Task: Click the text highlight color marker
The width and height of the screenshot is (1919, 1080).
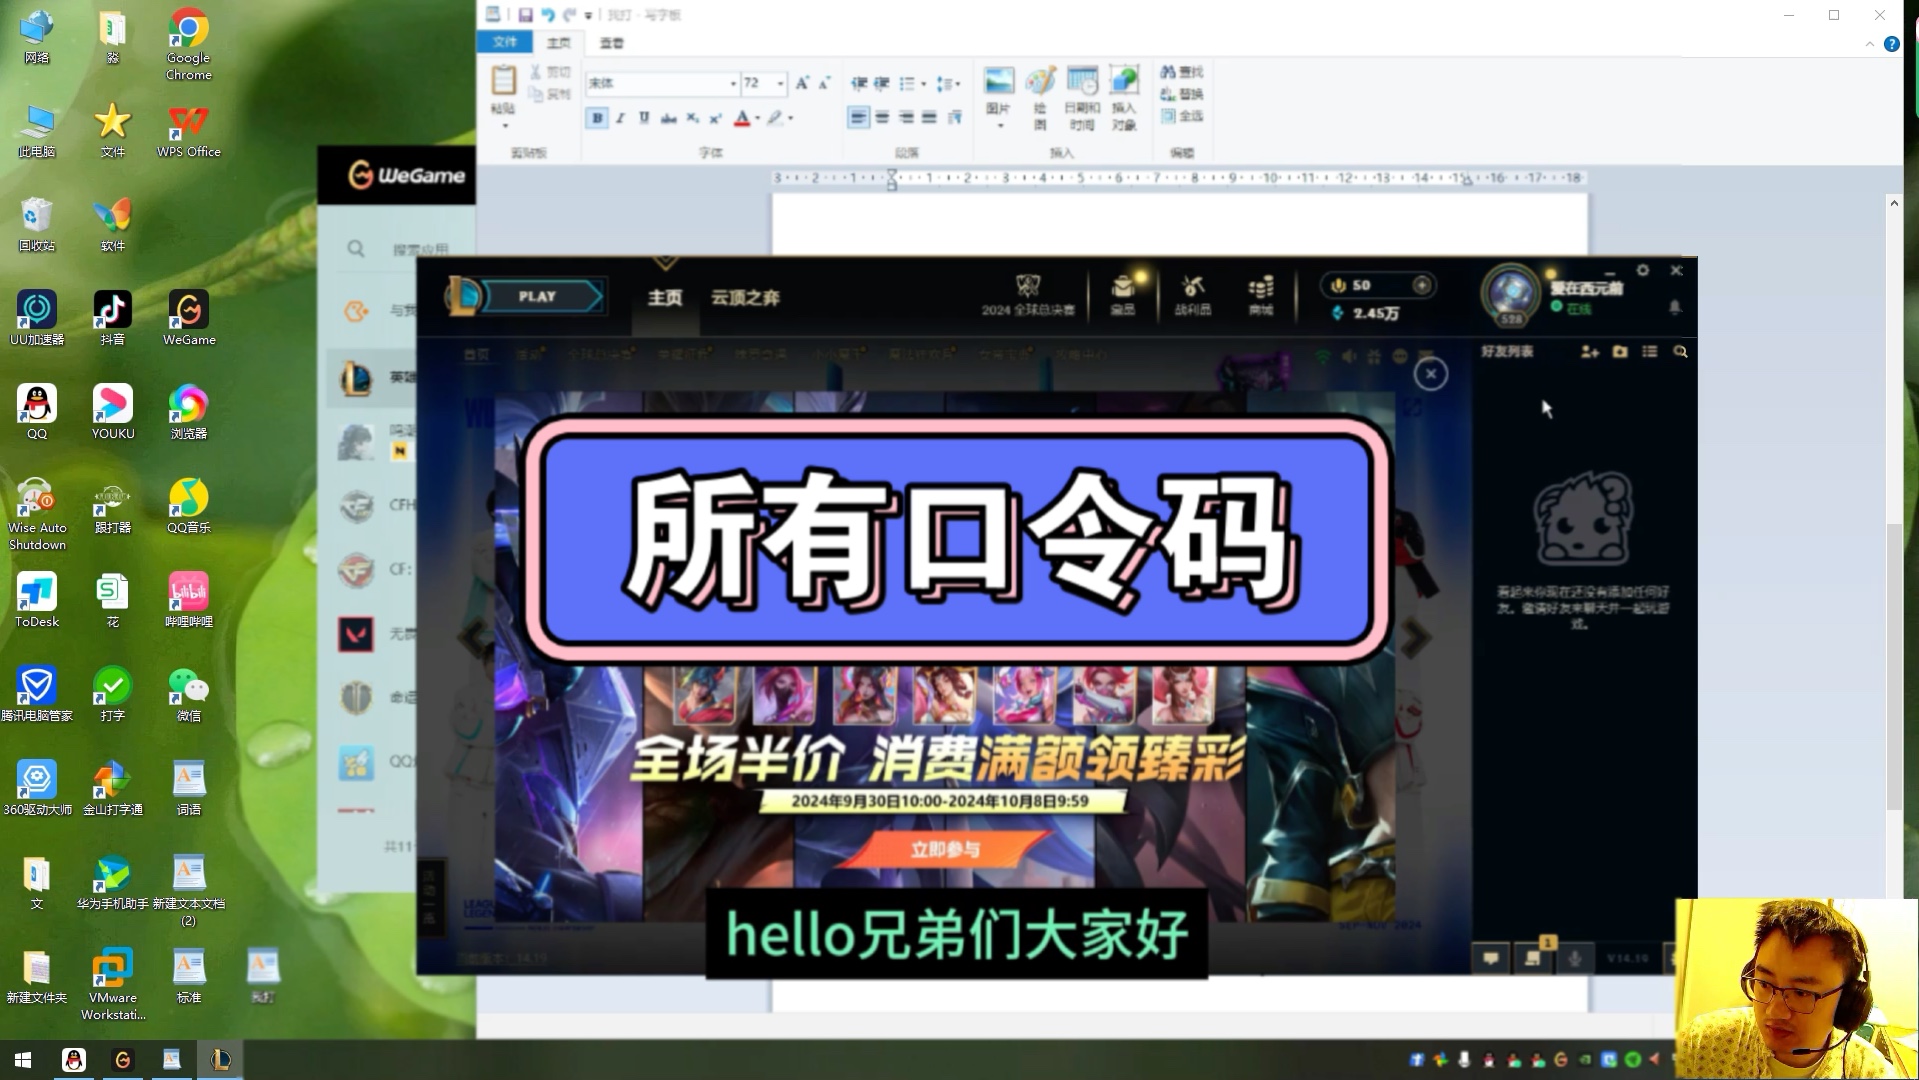Action: tap(774, 118)
